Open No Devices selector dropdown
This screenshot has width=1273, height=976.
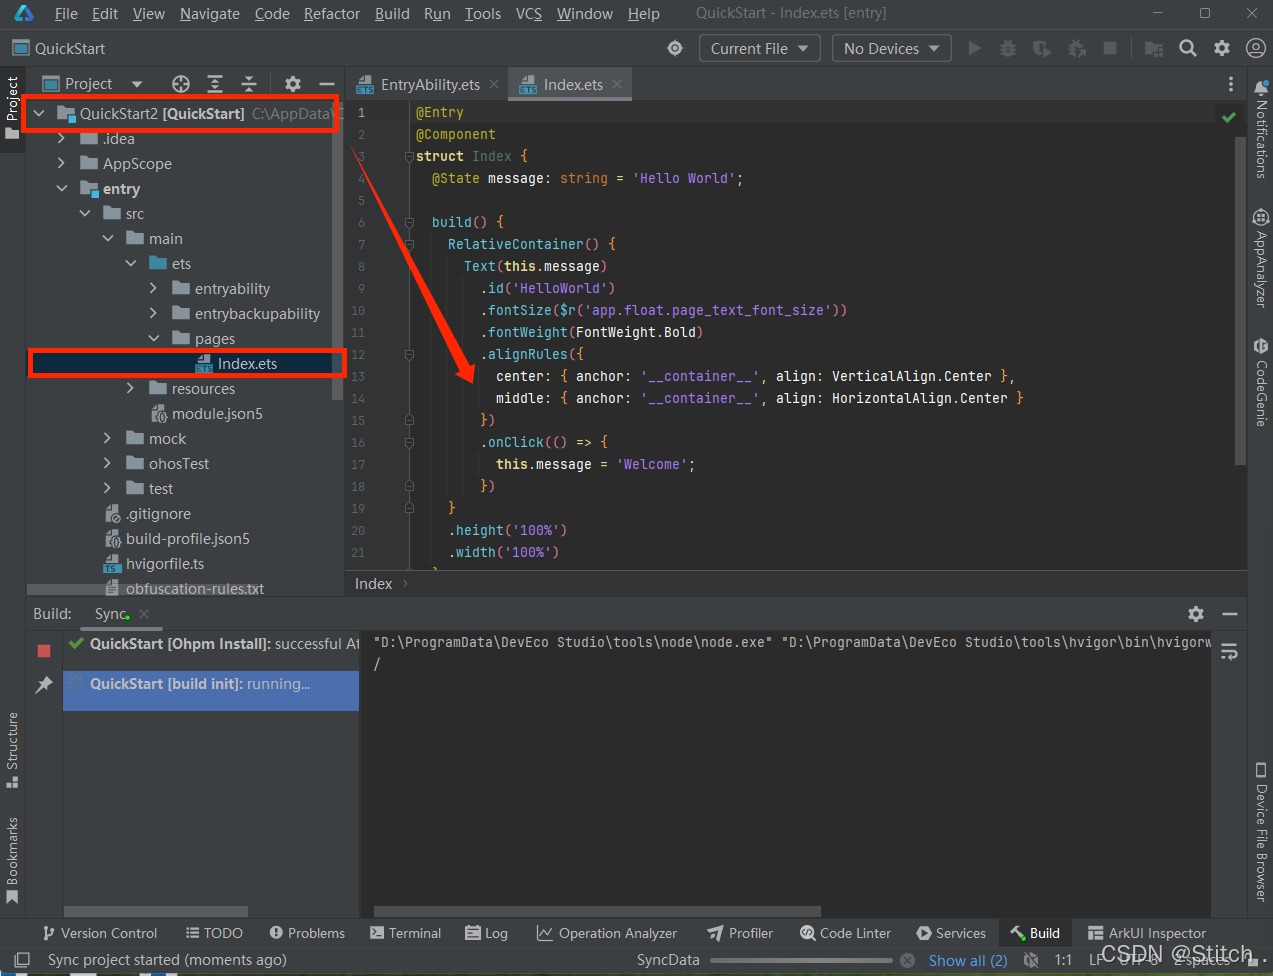891,48
